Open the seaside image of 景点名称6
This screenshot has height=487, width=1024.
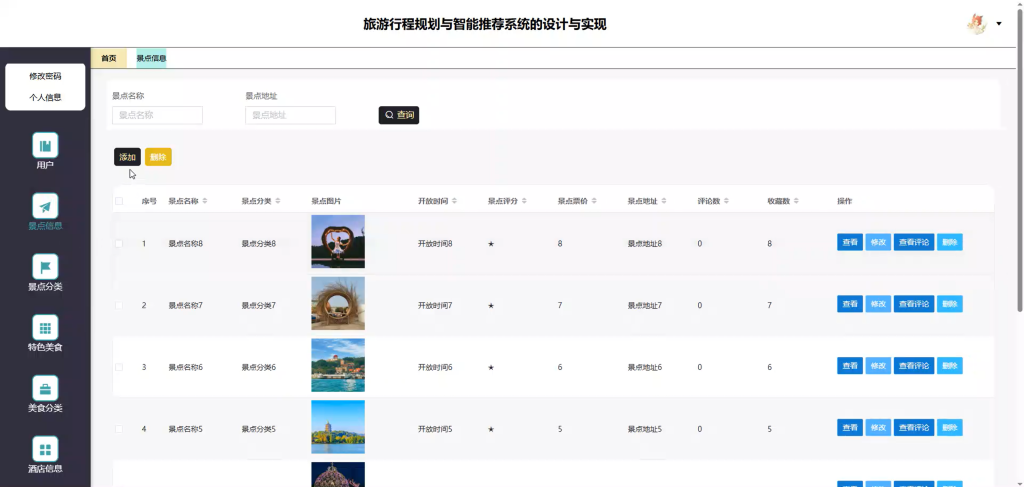coord(338,365)
